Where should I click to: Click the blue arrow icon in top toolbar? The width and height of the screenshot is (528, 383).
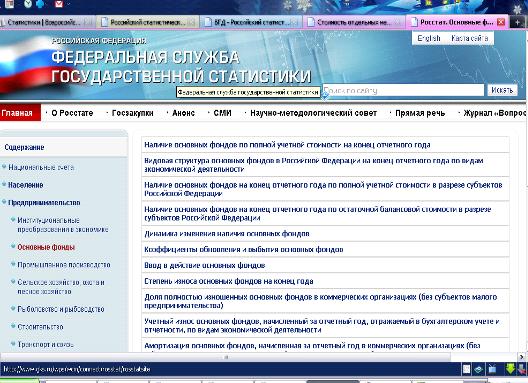40,4
